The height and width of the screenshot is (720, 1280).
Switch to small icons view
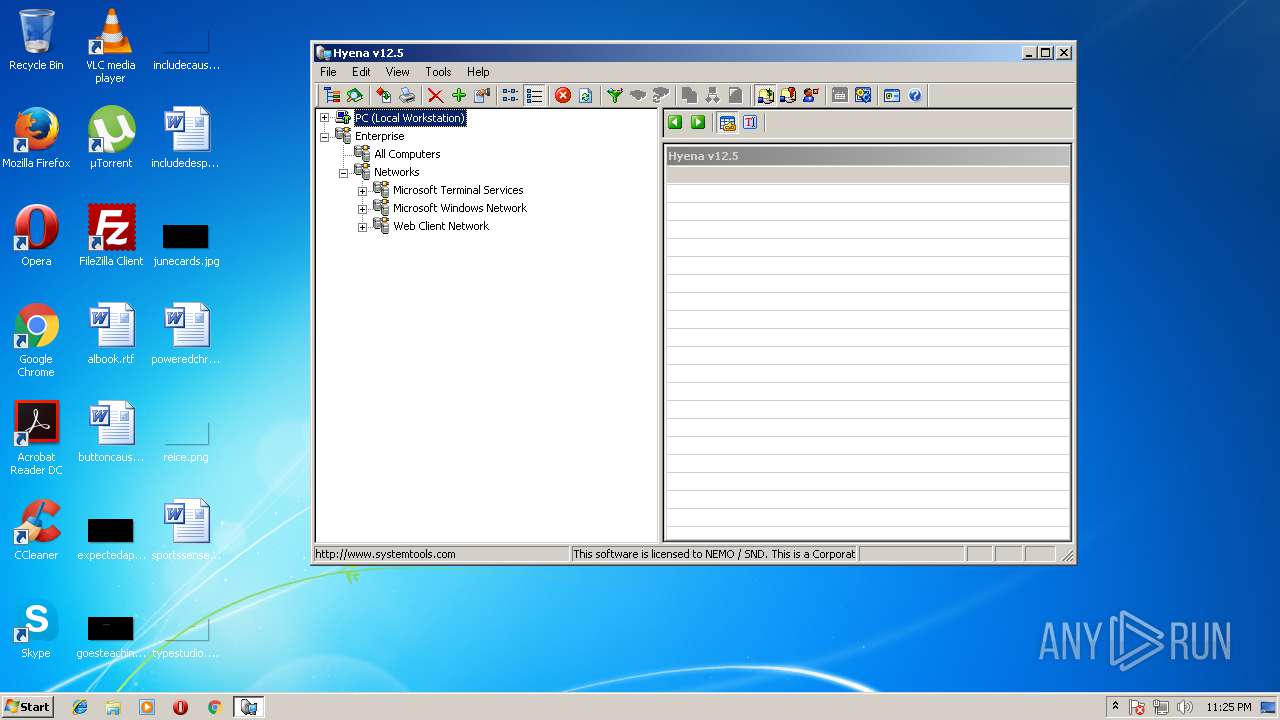[x=510, y=95]
